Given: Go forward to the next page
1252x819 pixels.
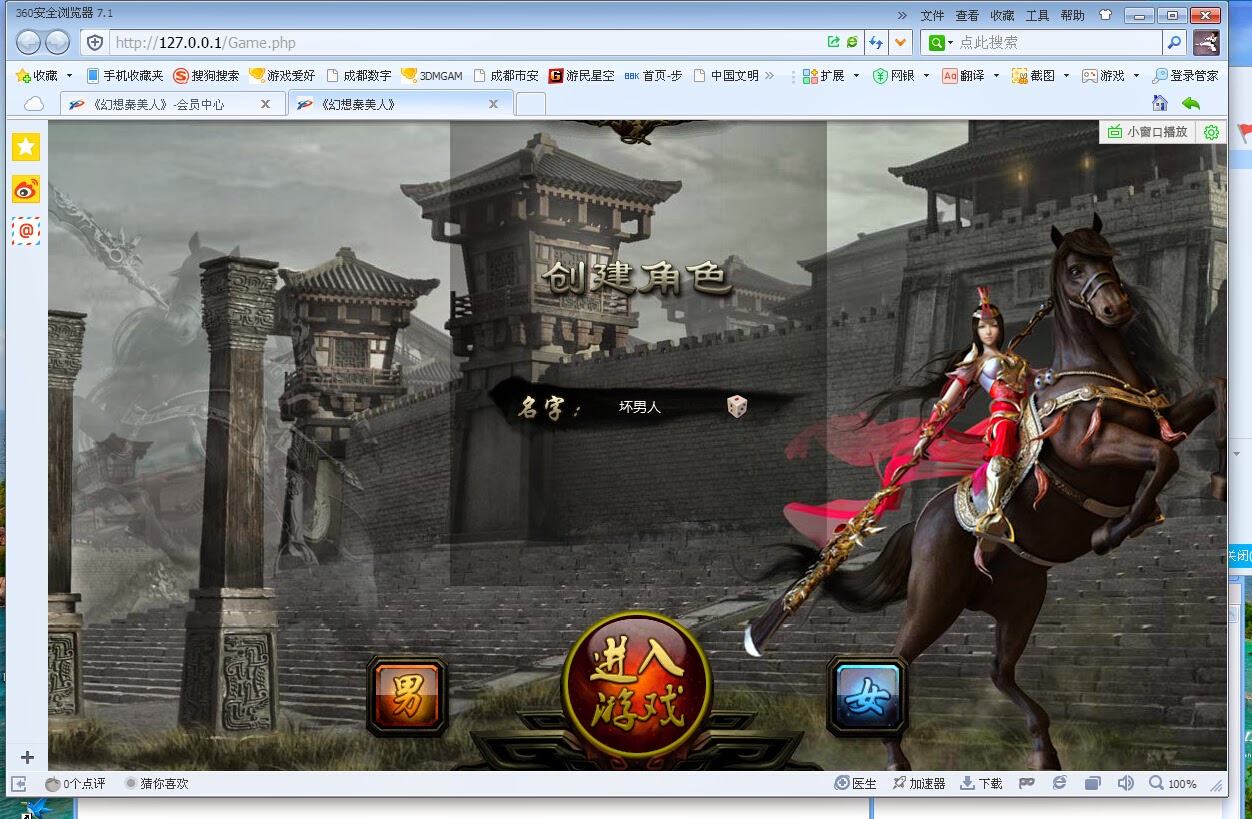Looking at the screenshot, I should coord(58,42).
